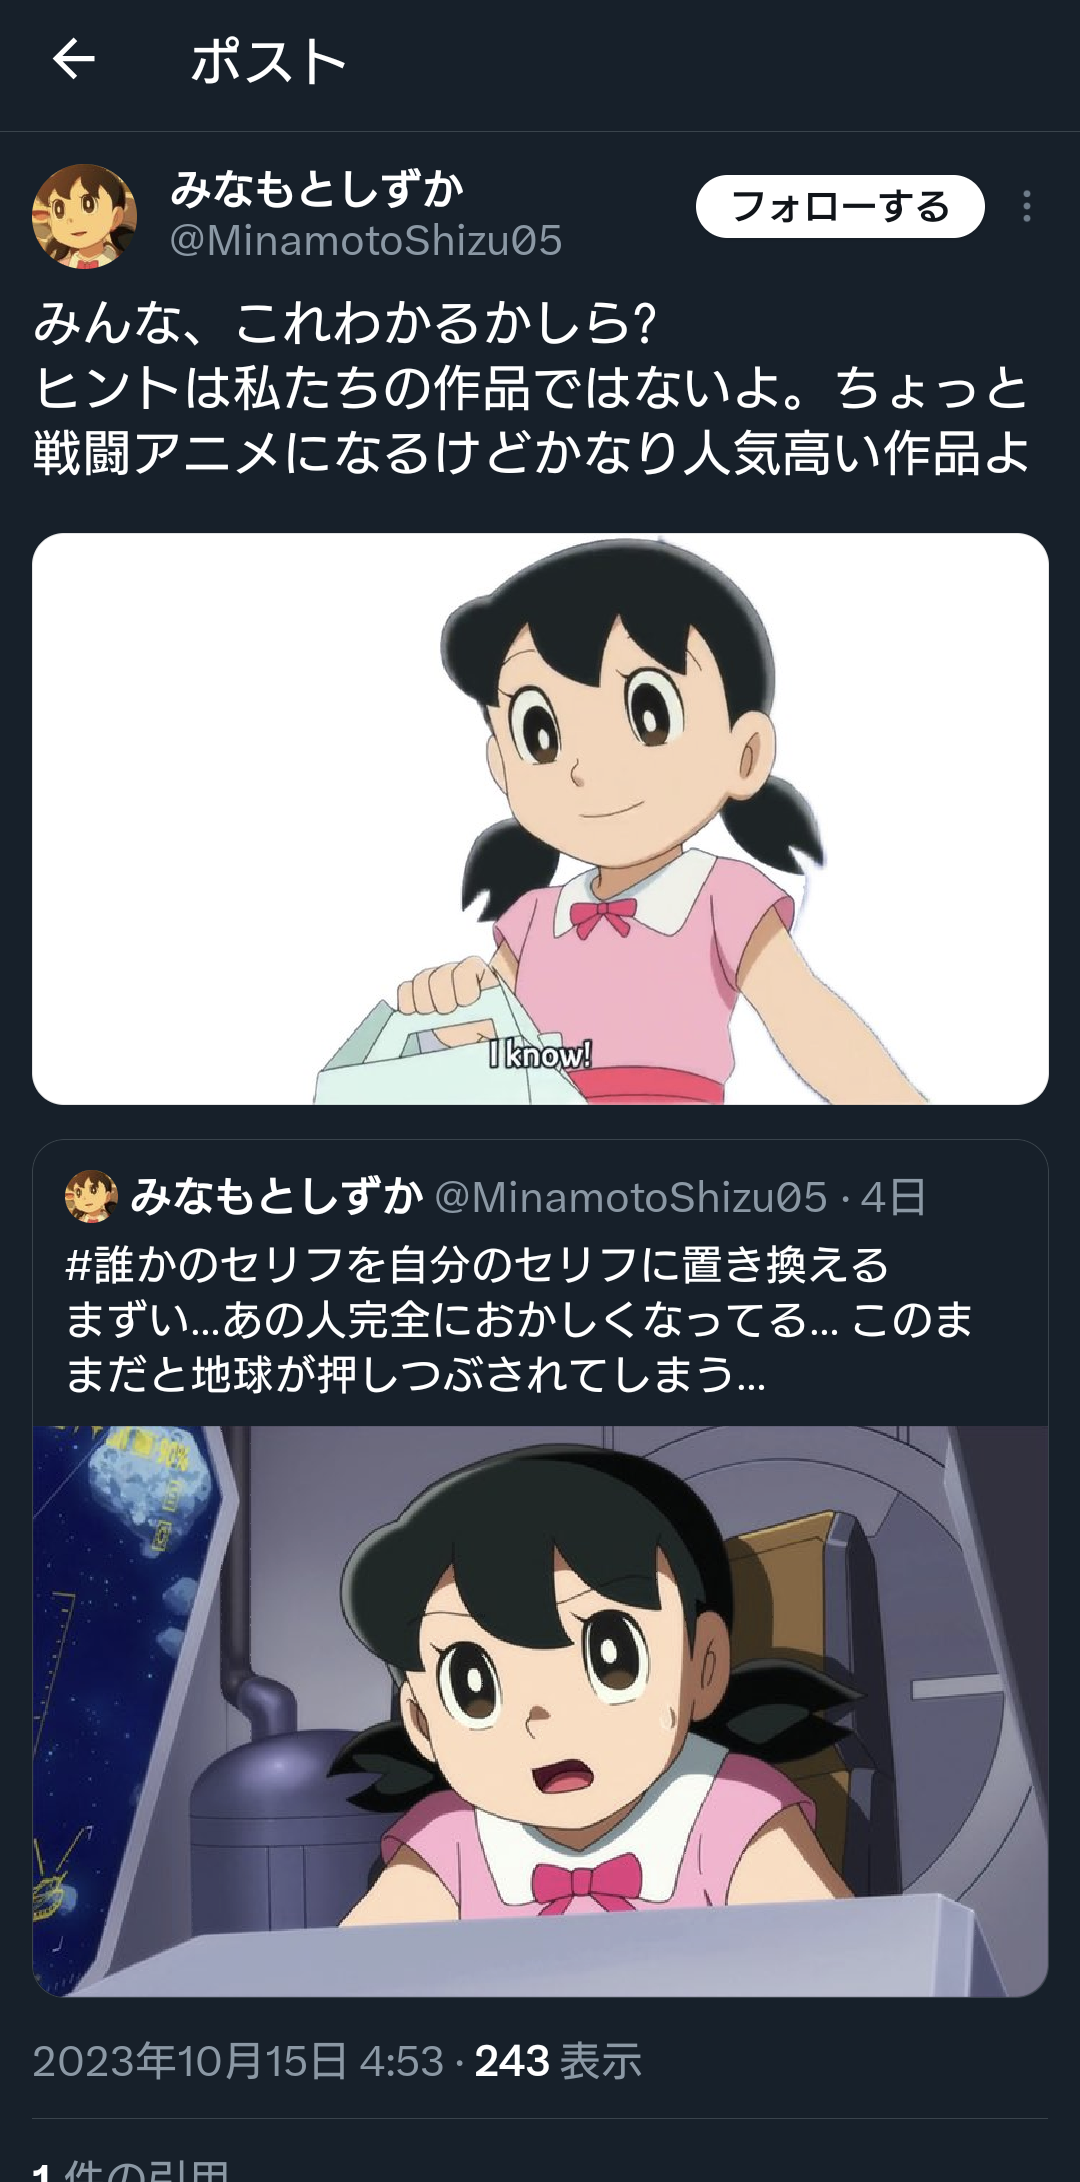Tap the ポスト page title
The width and height of the screenshot is (1080, 2182).
pyautogui.click(x=268, y=62)
